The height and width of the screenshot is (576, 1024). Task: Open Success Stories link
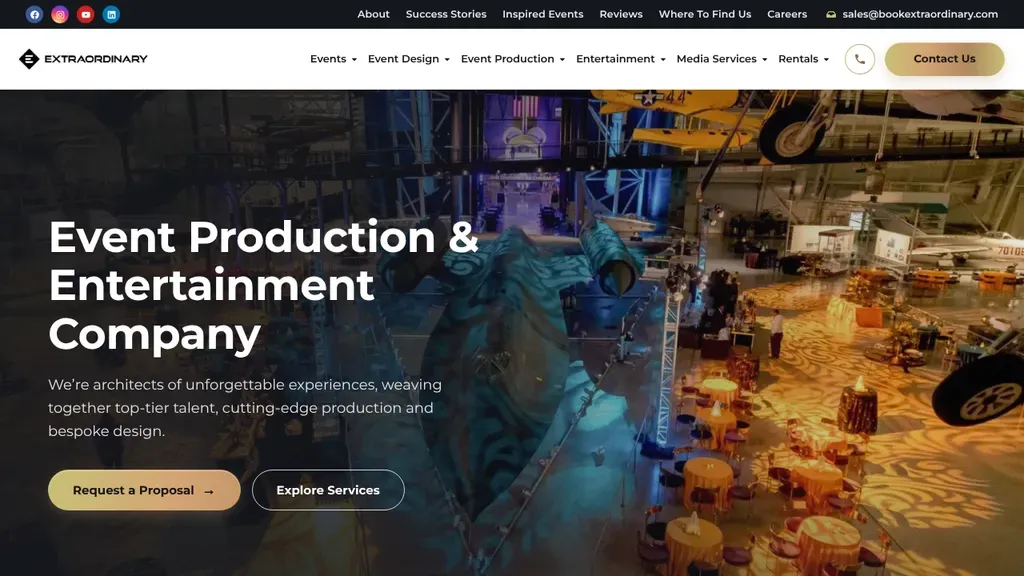point(446,14)
